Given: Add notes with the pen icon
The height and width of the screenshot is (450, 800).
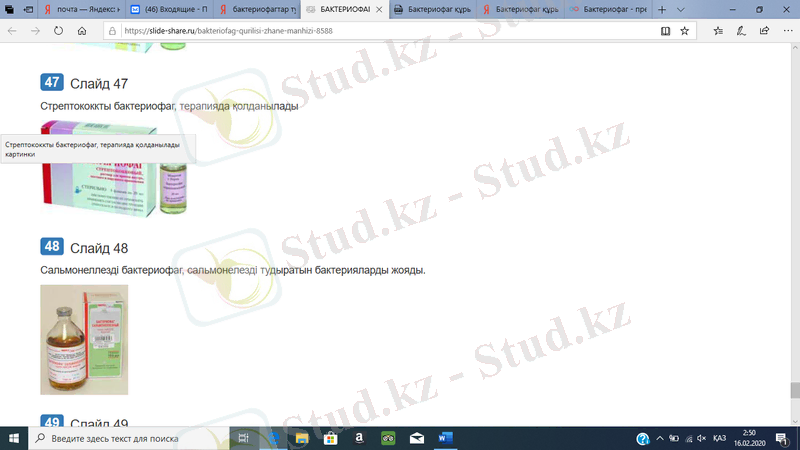Looking at the screenshot, I should point(741,31).
